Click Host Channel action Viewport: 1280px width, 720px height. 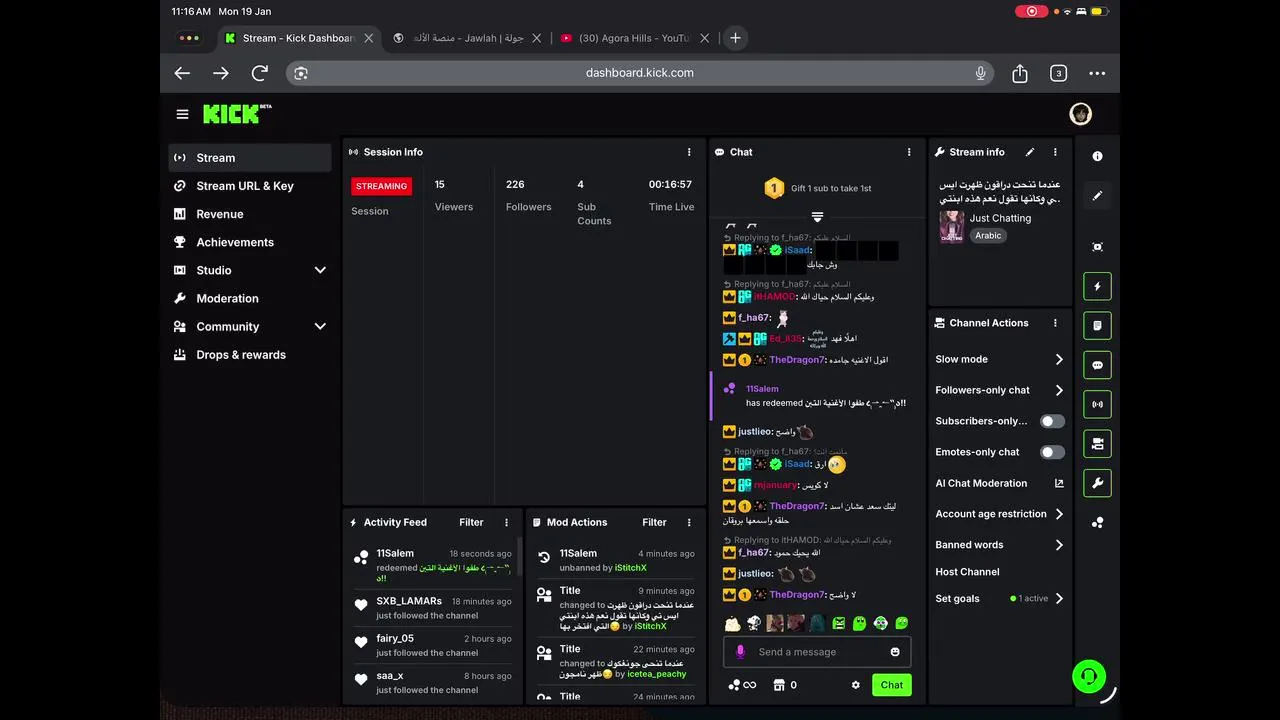pos(967,572)
